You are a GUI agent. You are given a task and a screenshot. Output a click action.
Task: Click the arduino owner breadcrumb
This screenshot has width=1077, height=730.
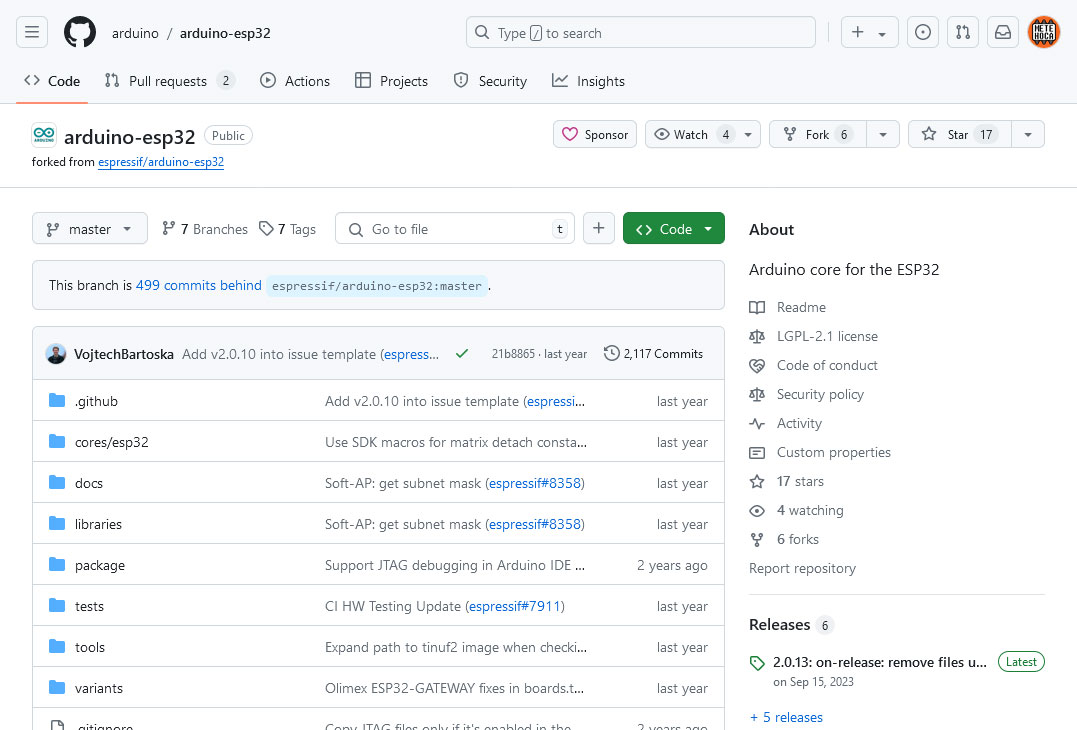pyautogui.click(x=135, y=33)
